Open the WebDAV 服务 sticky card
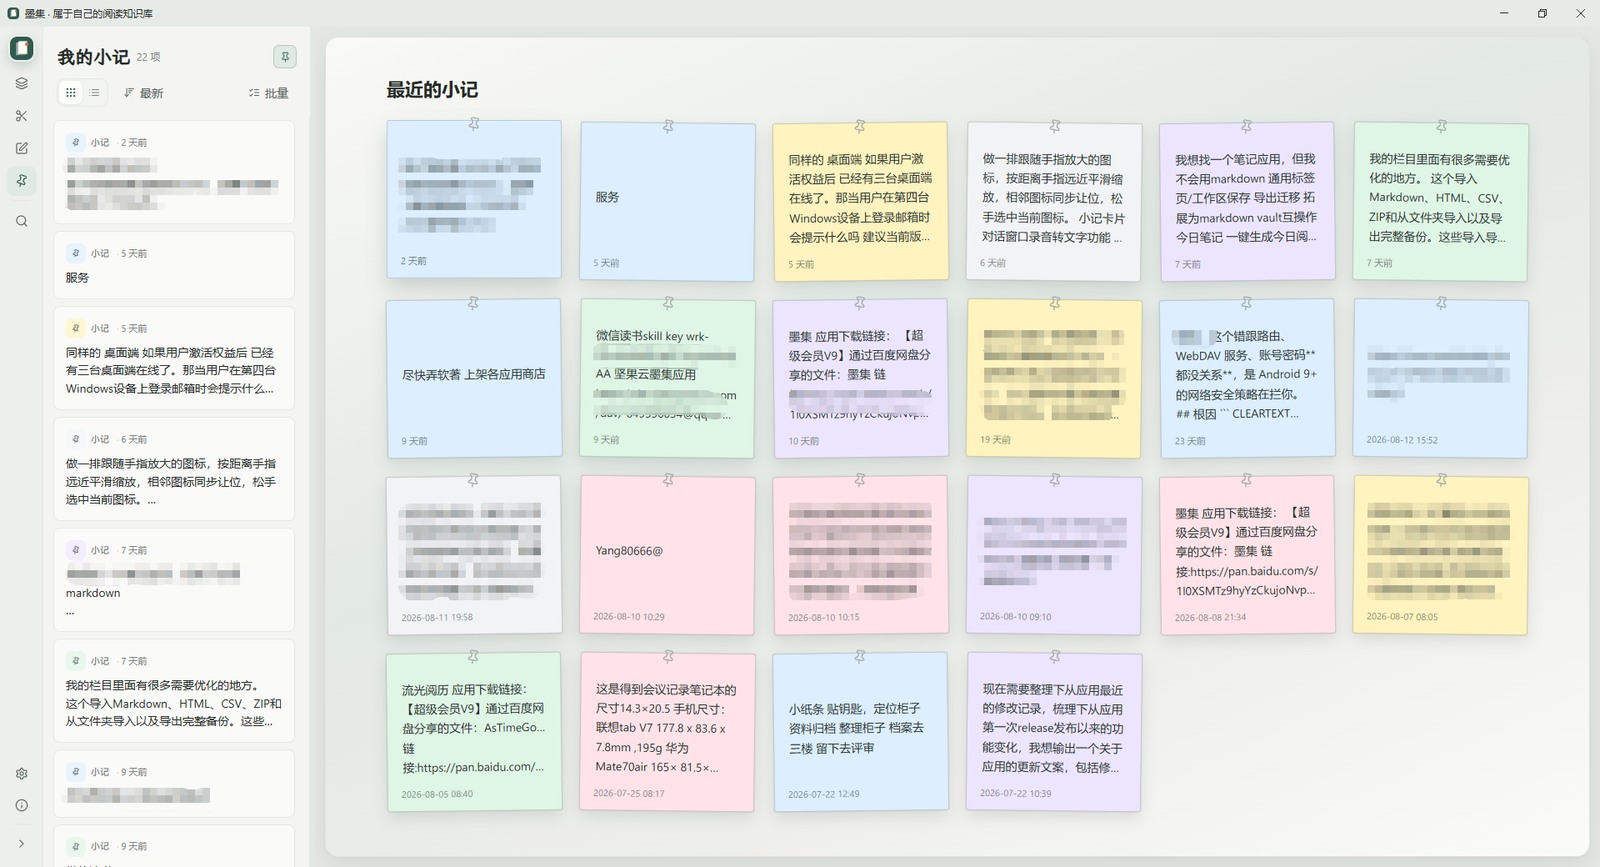This screenshot has height=867, width=1600. tap(1247, 378)
